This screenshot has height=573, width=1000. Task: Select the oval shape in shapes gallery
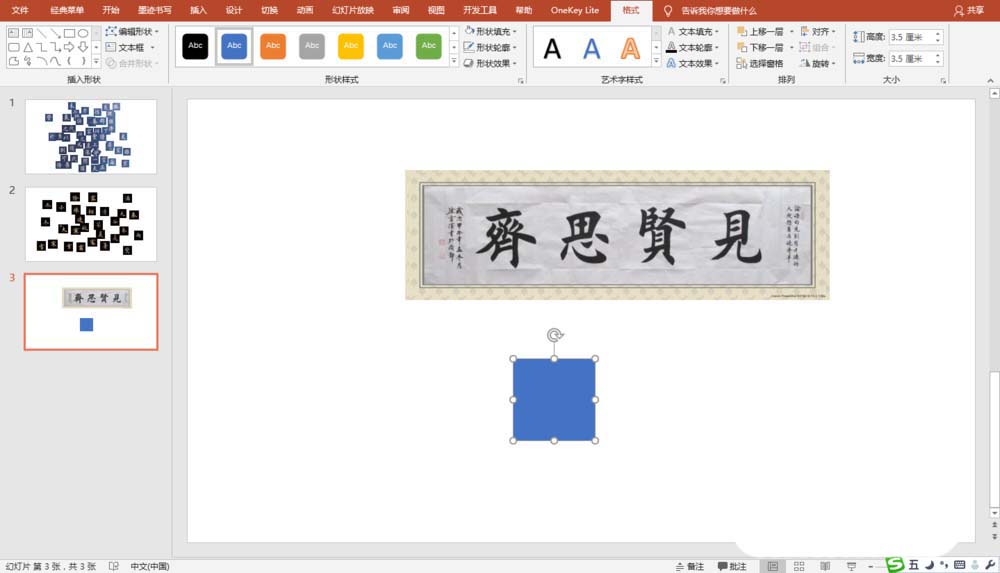click(x=83, y=33)
